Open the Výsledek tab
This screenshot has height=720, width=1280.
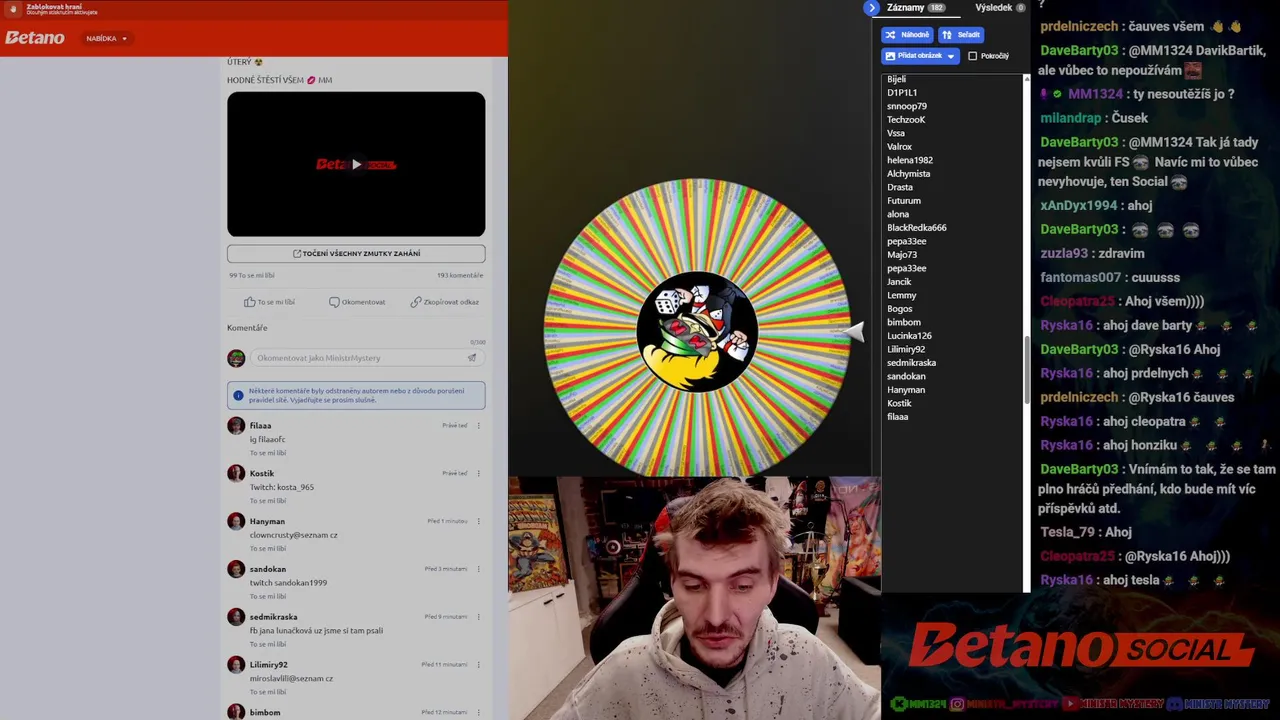(1000, 8)
